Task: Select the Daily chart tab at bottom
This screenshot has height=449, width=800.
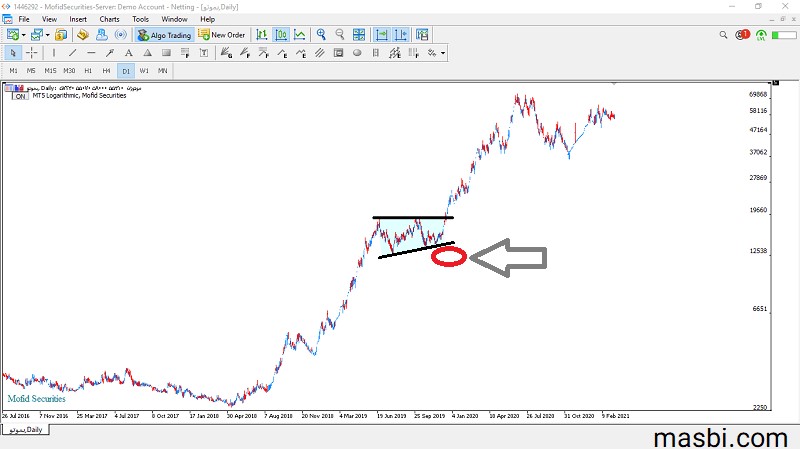Action: click(x=26, y=430)
